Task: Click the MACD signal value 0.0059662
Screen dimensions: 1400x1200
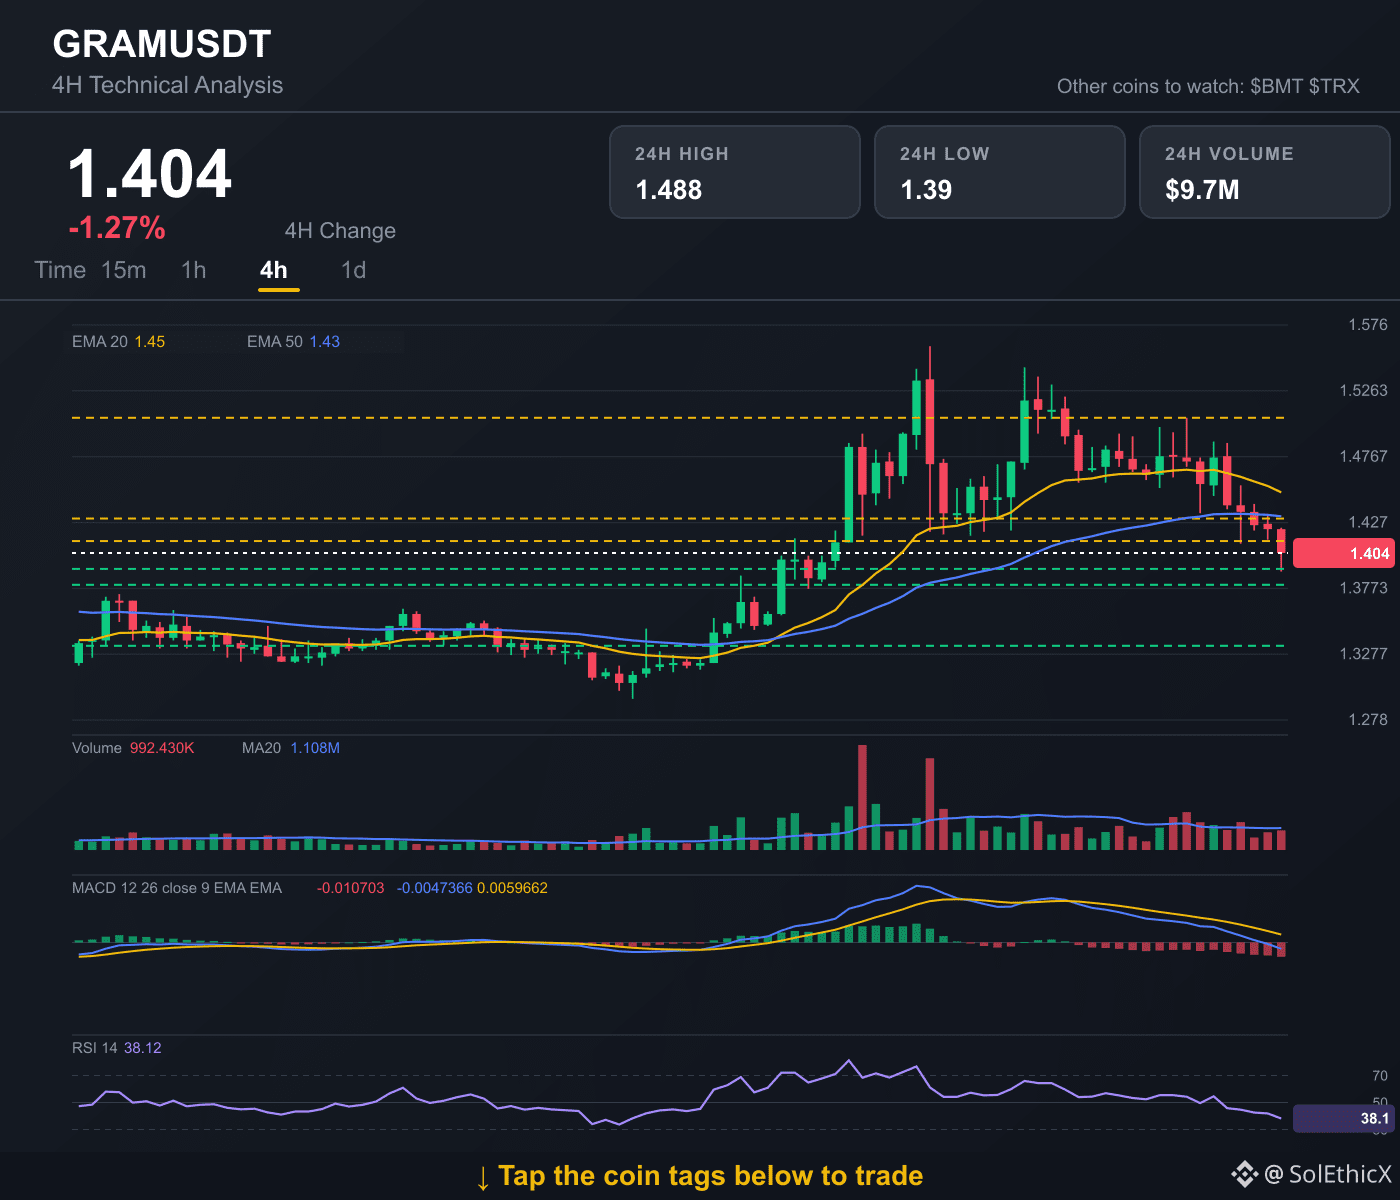Action: [x=513, y=888]
